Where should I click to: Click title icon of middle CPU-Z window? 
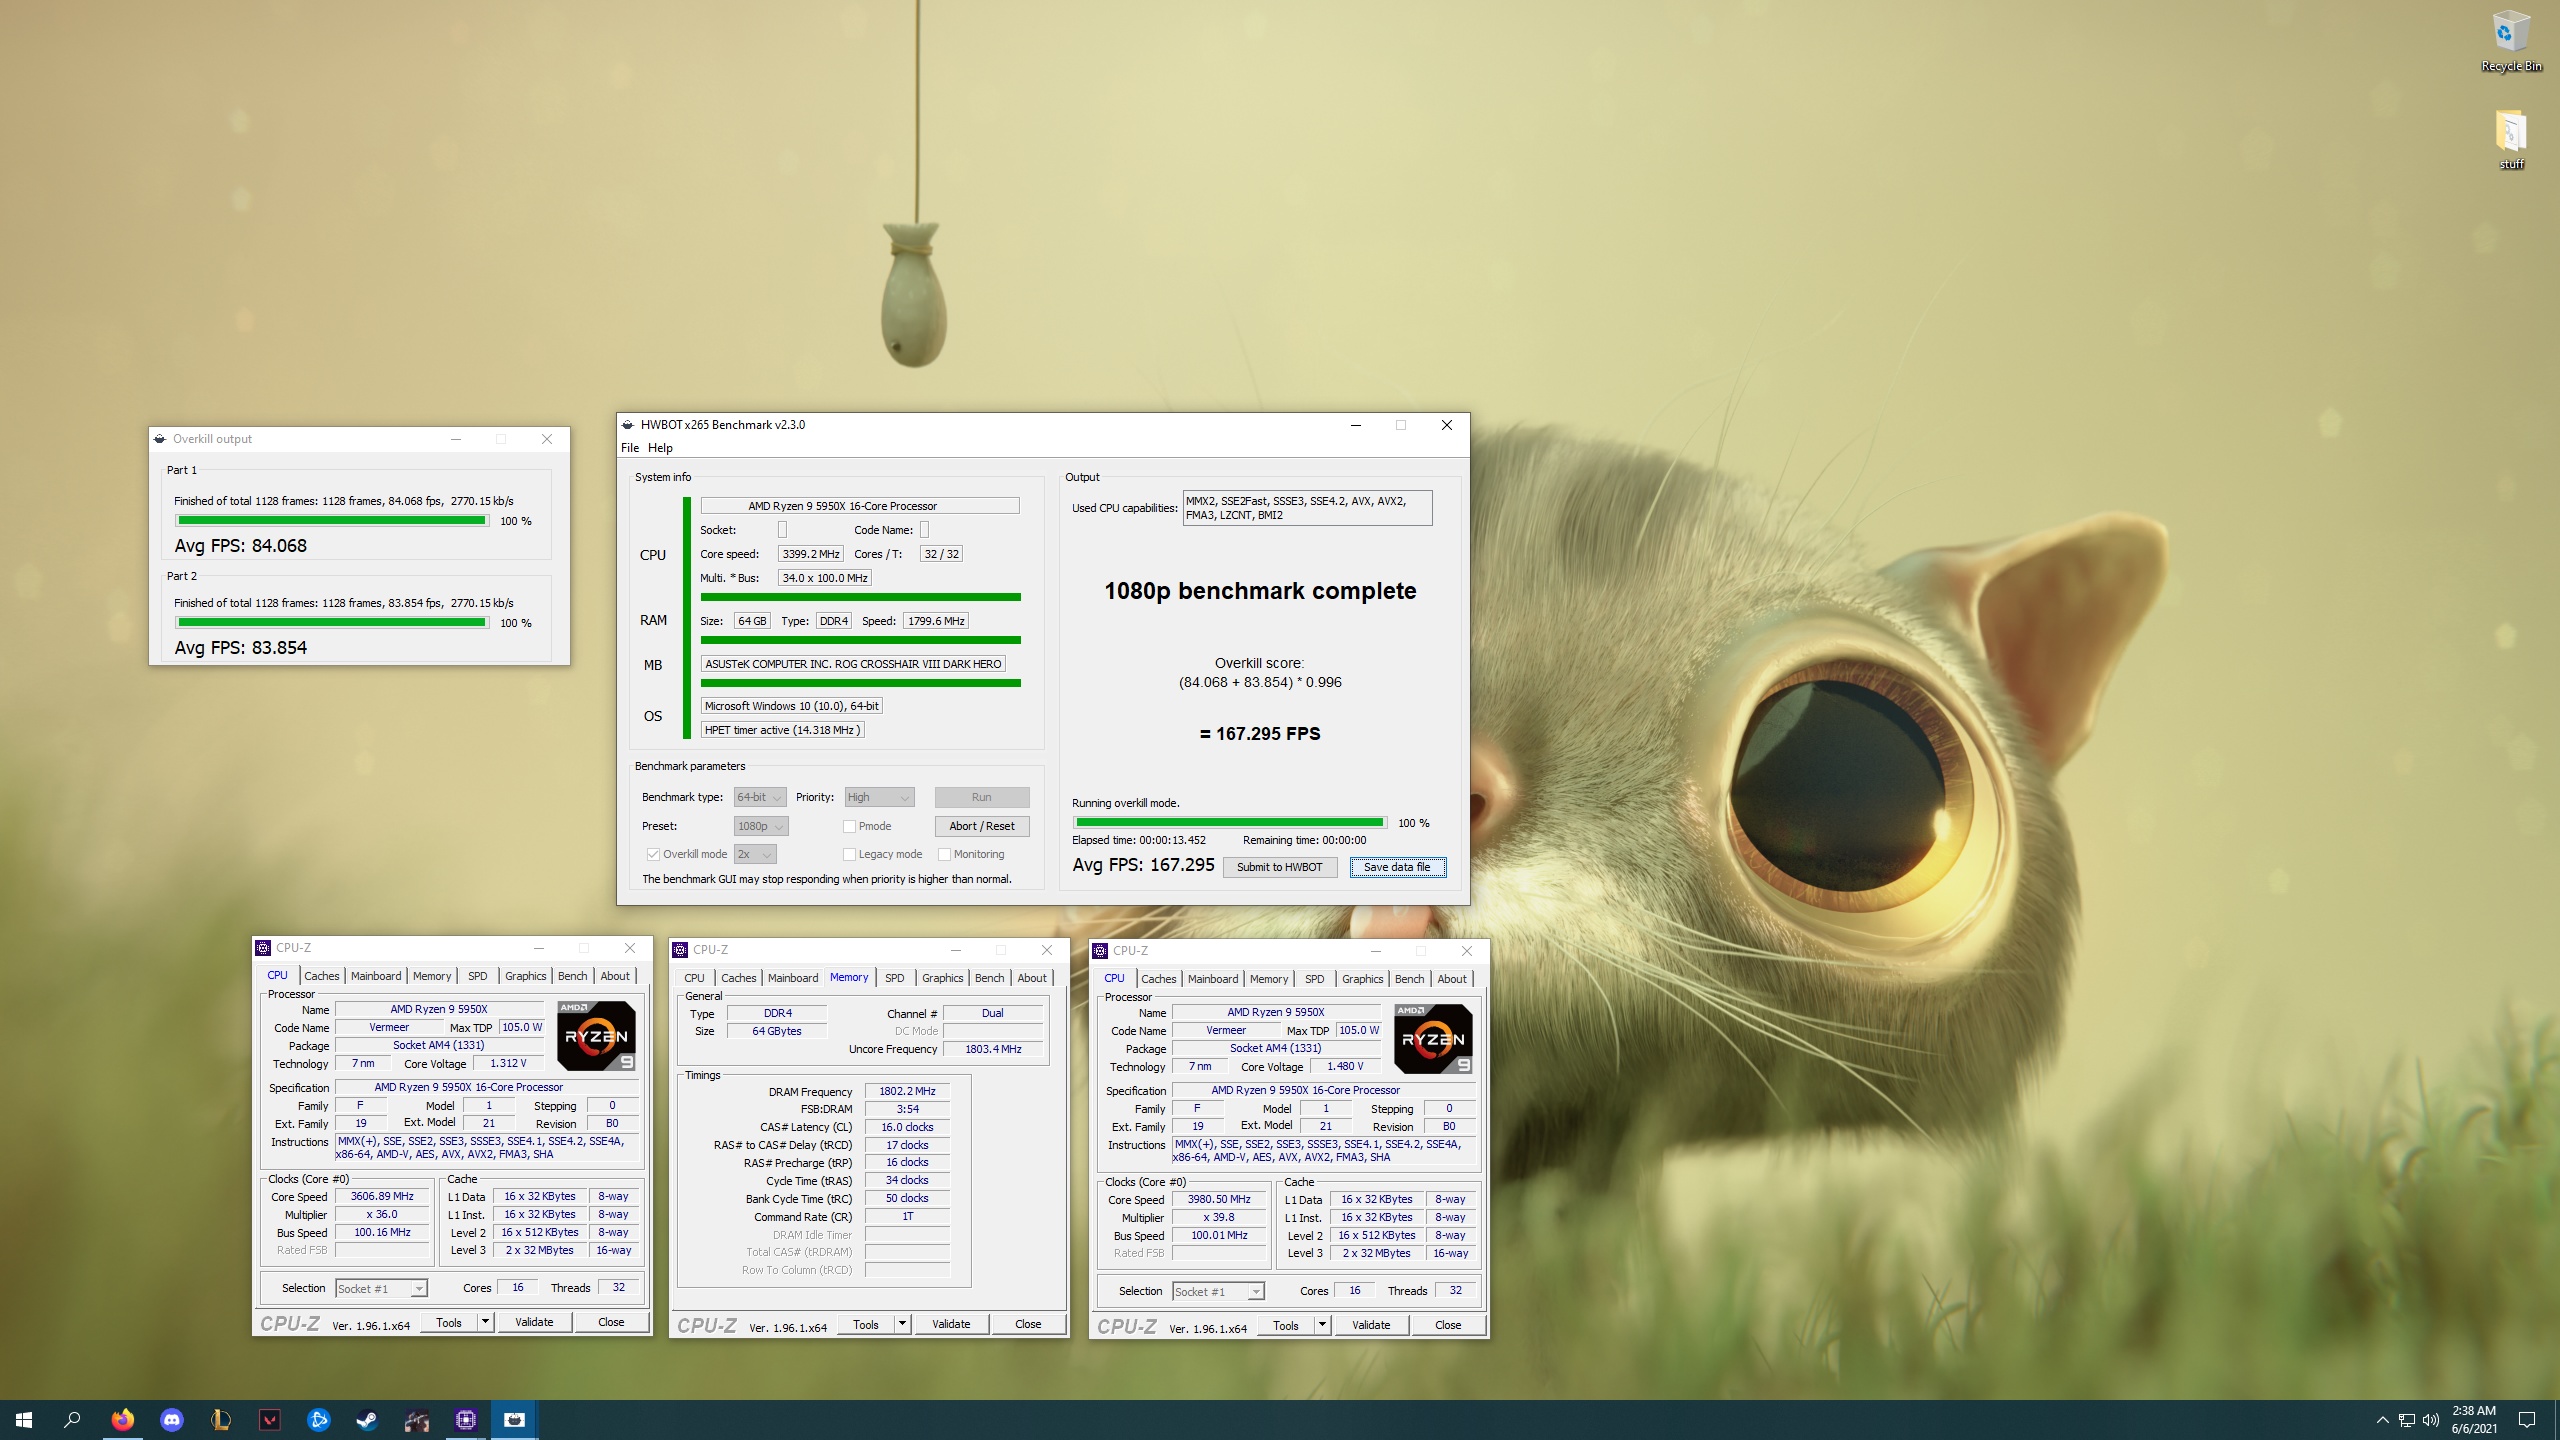pyautogui.click(x=680, y=950)
